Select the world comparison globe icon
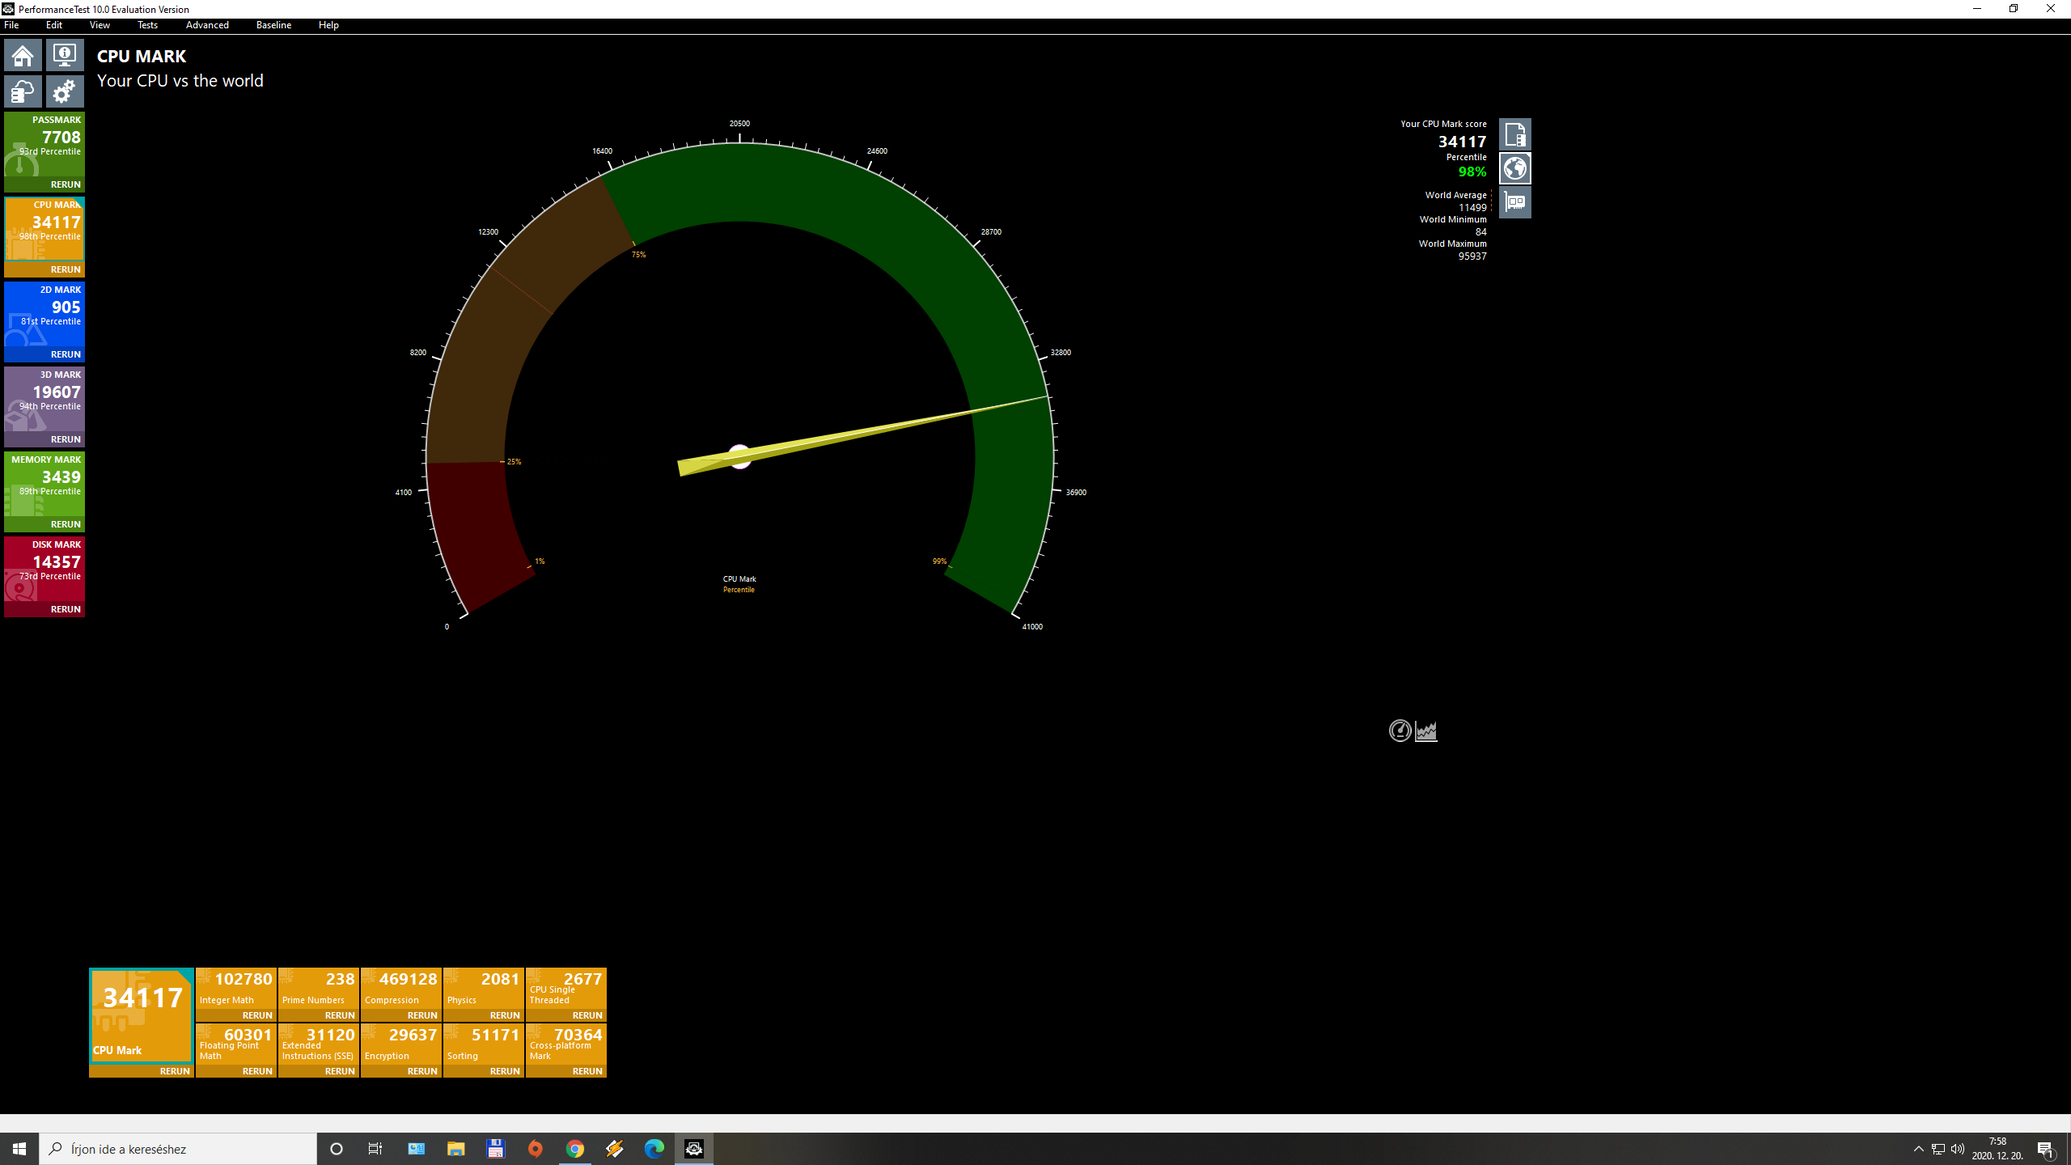This screenshot has height=1165, width=2071. (x=1515, y=168)
